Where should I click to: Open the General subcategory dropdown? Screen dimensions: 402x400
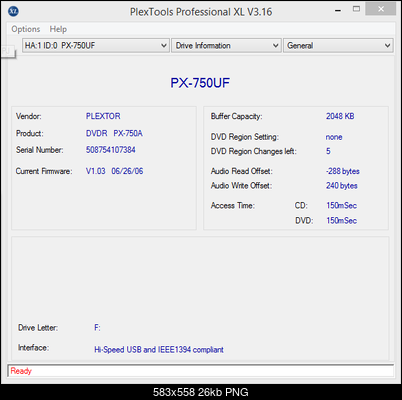point(338,45)
